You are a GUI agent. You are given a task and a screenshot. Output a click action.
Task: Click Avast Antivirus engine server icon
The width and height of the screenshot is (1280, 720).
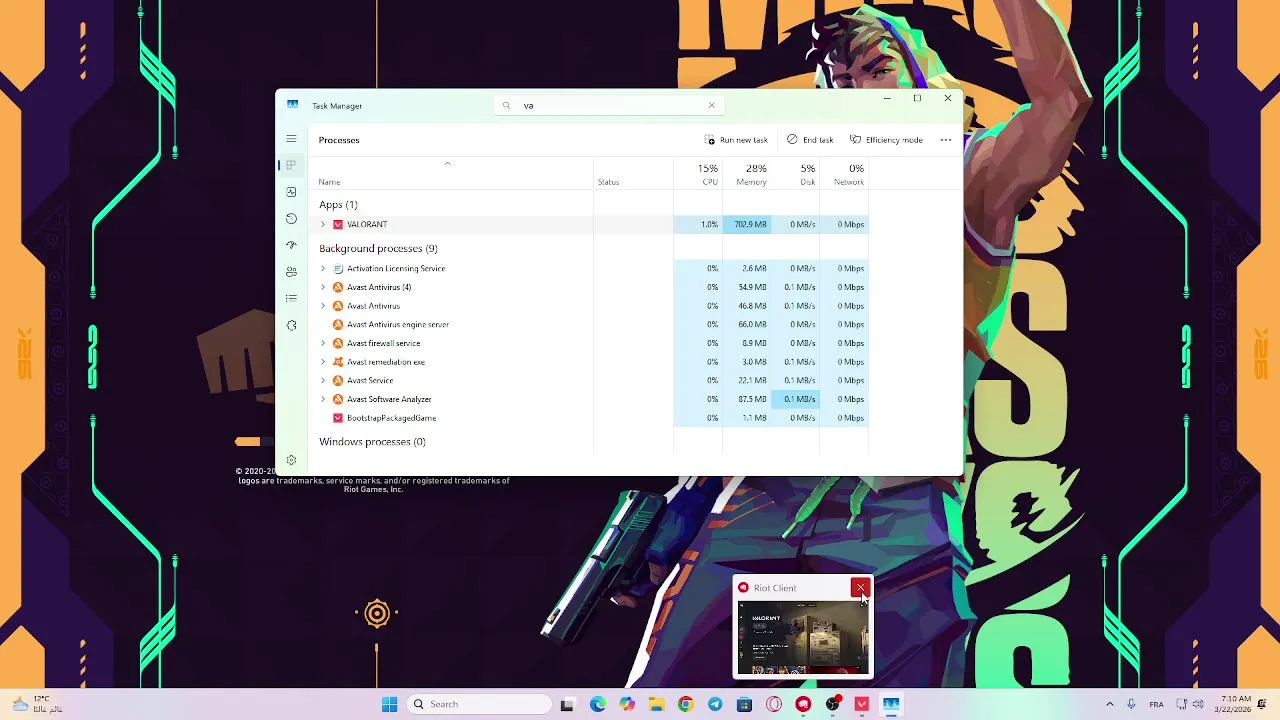338,324
